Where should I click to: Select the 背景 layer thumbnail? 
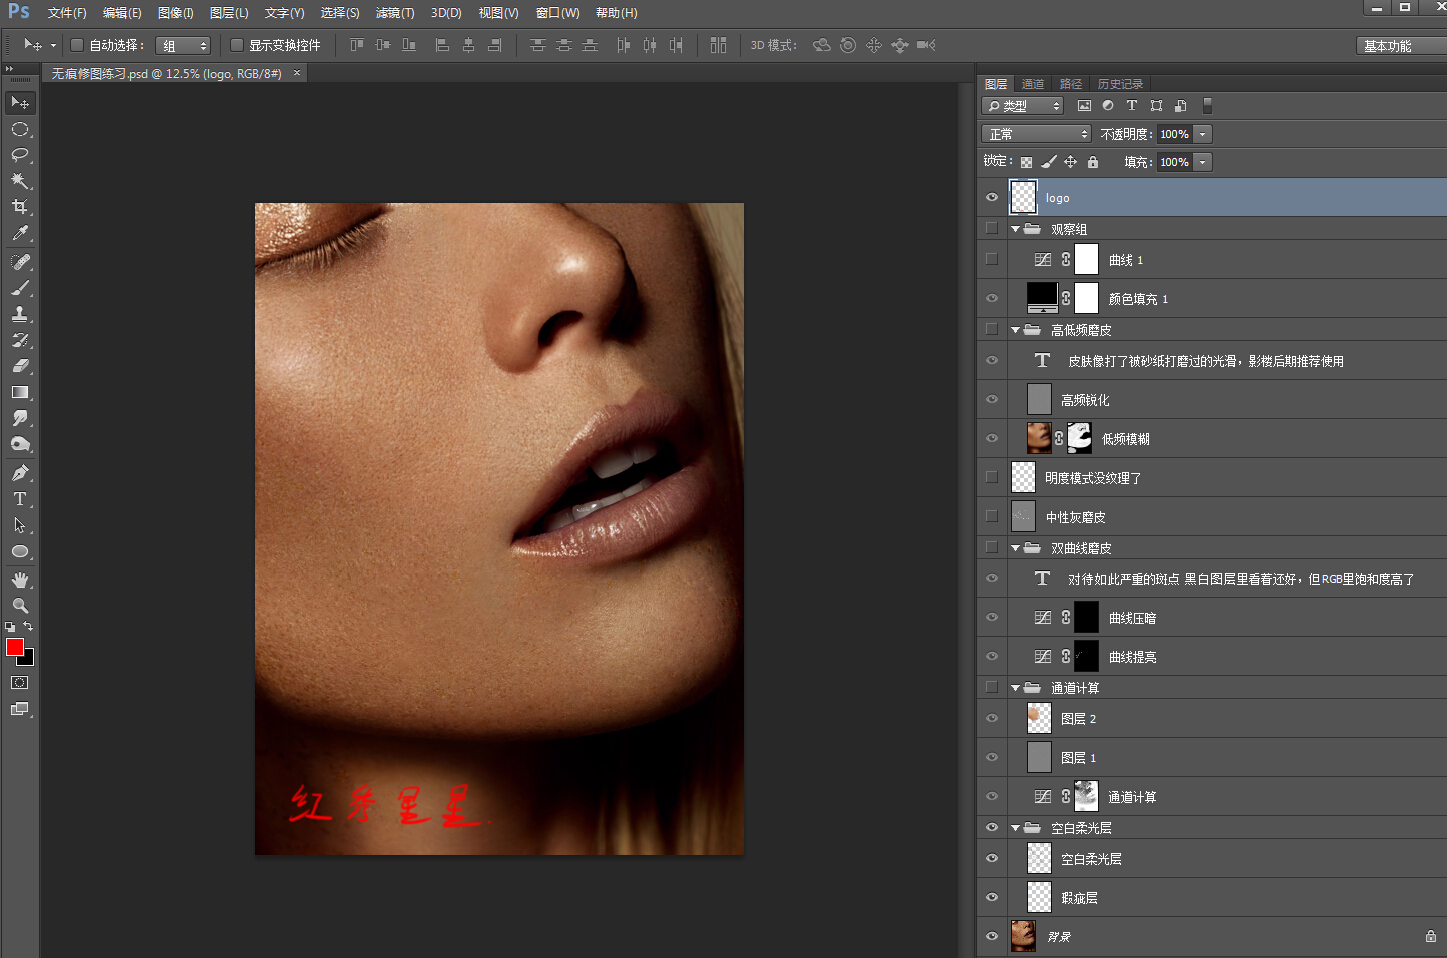(1023, 936)
